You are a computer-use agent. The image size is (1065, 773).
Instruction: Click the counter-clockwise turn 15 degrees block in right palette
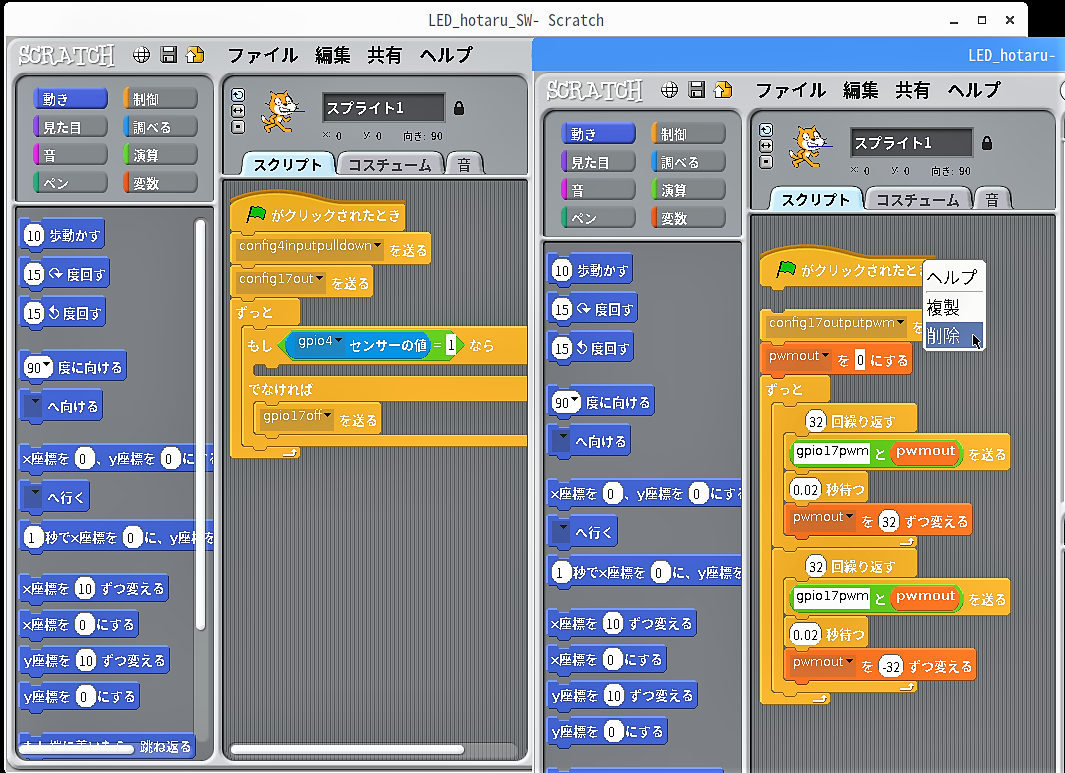[590, 348]
